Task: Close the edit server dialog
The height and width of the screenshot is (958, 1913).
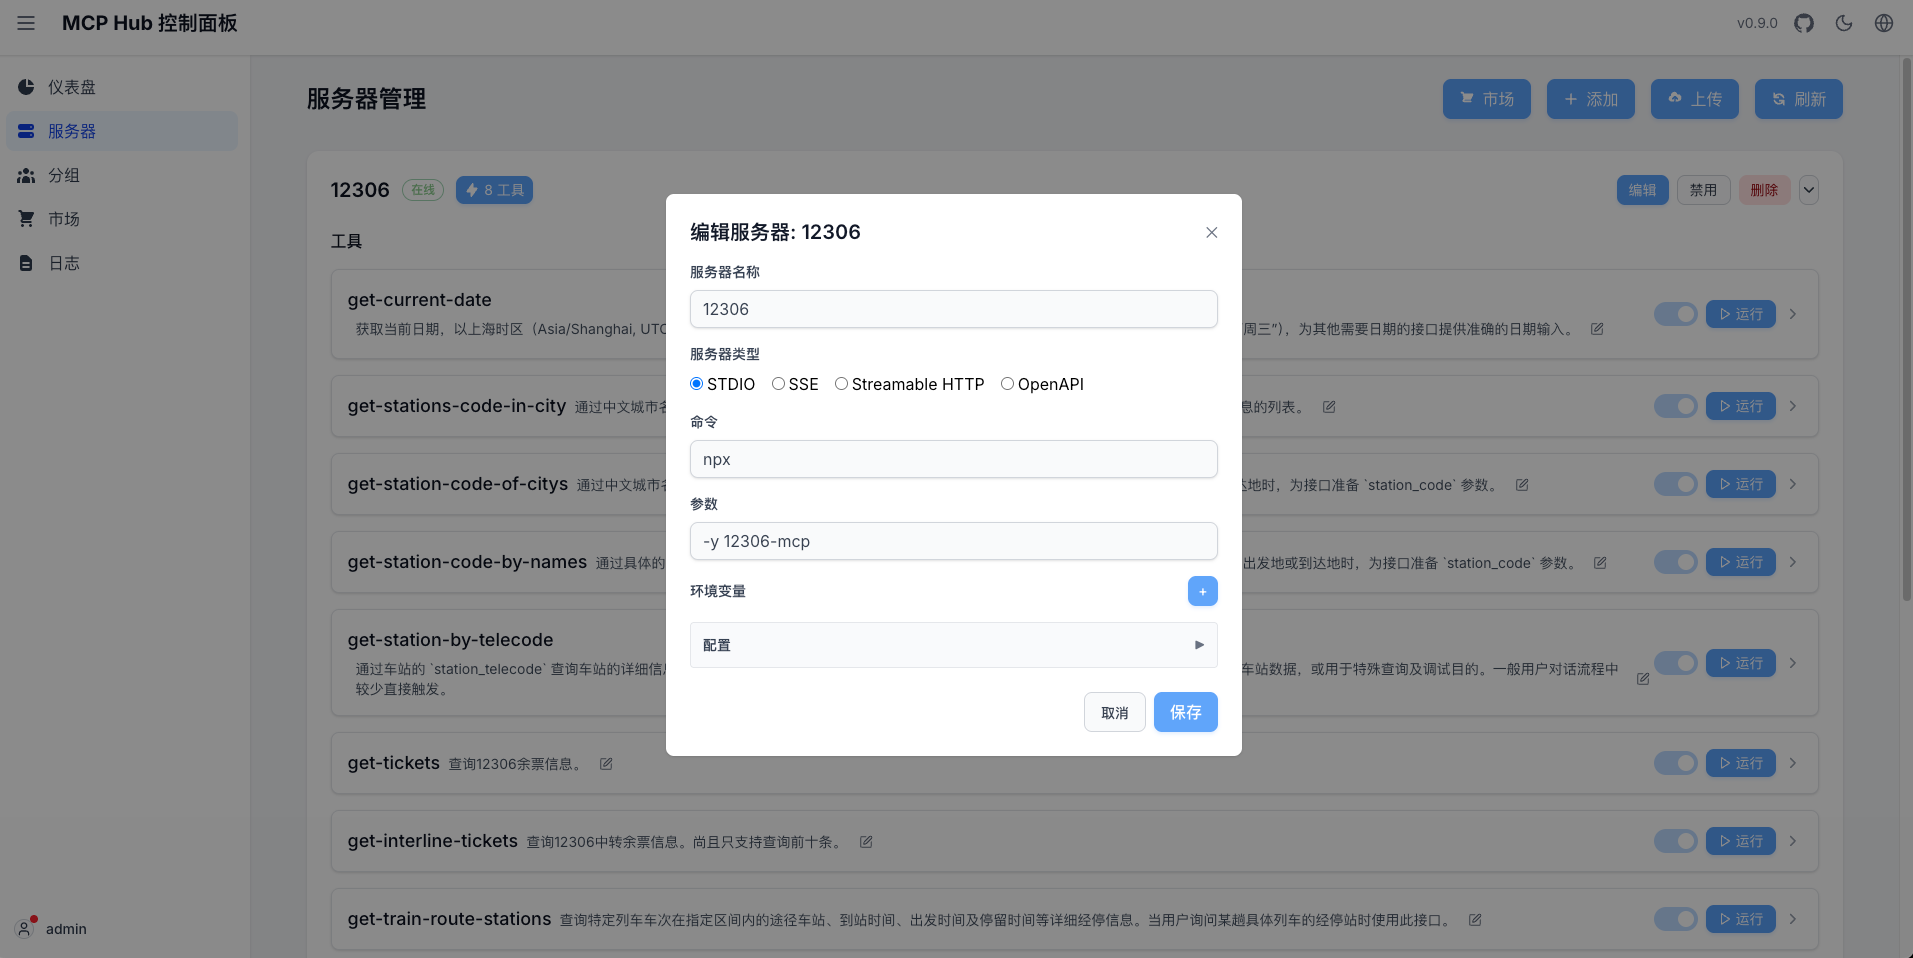Action: click(x=1211, y=232)
